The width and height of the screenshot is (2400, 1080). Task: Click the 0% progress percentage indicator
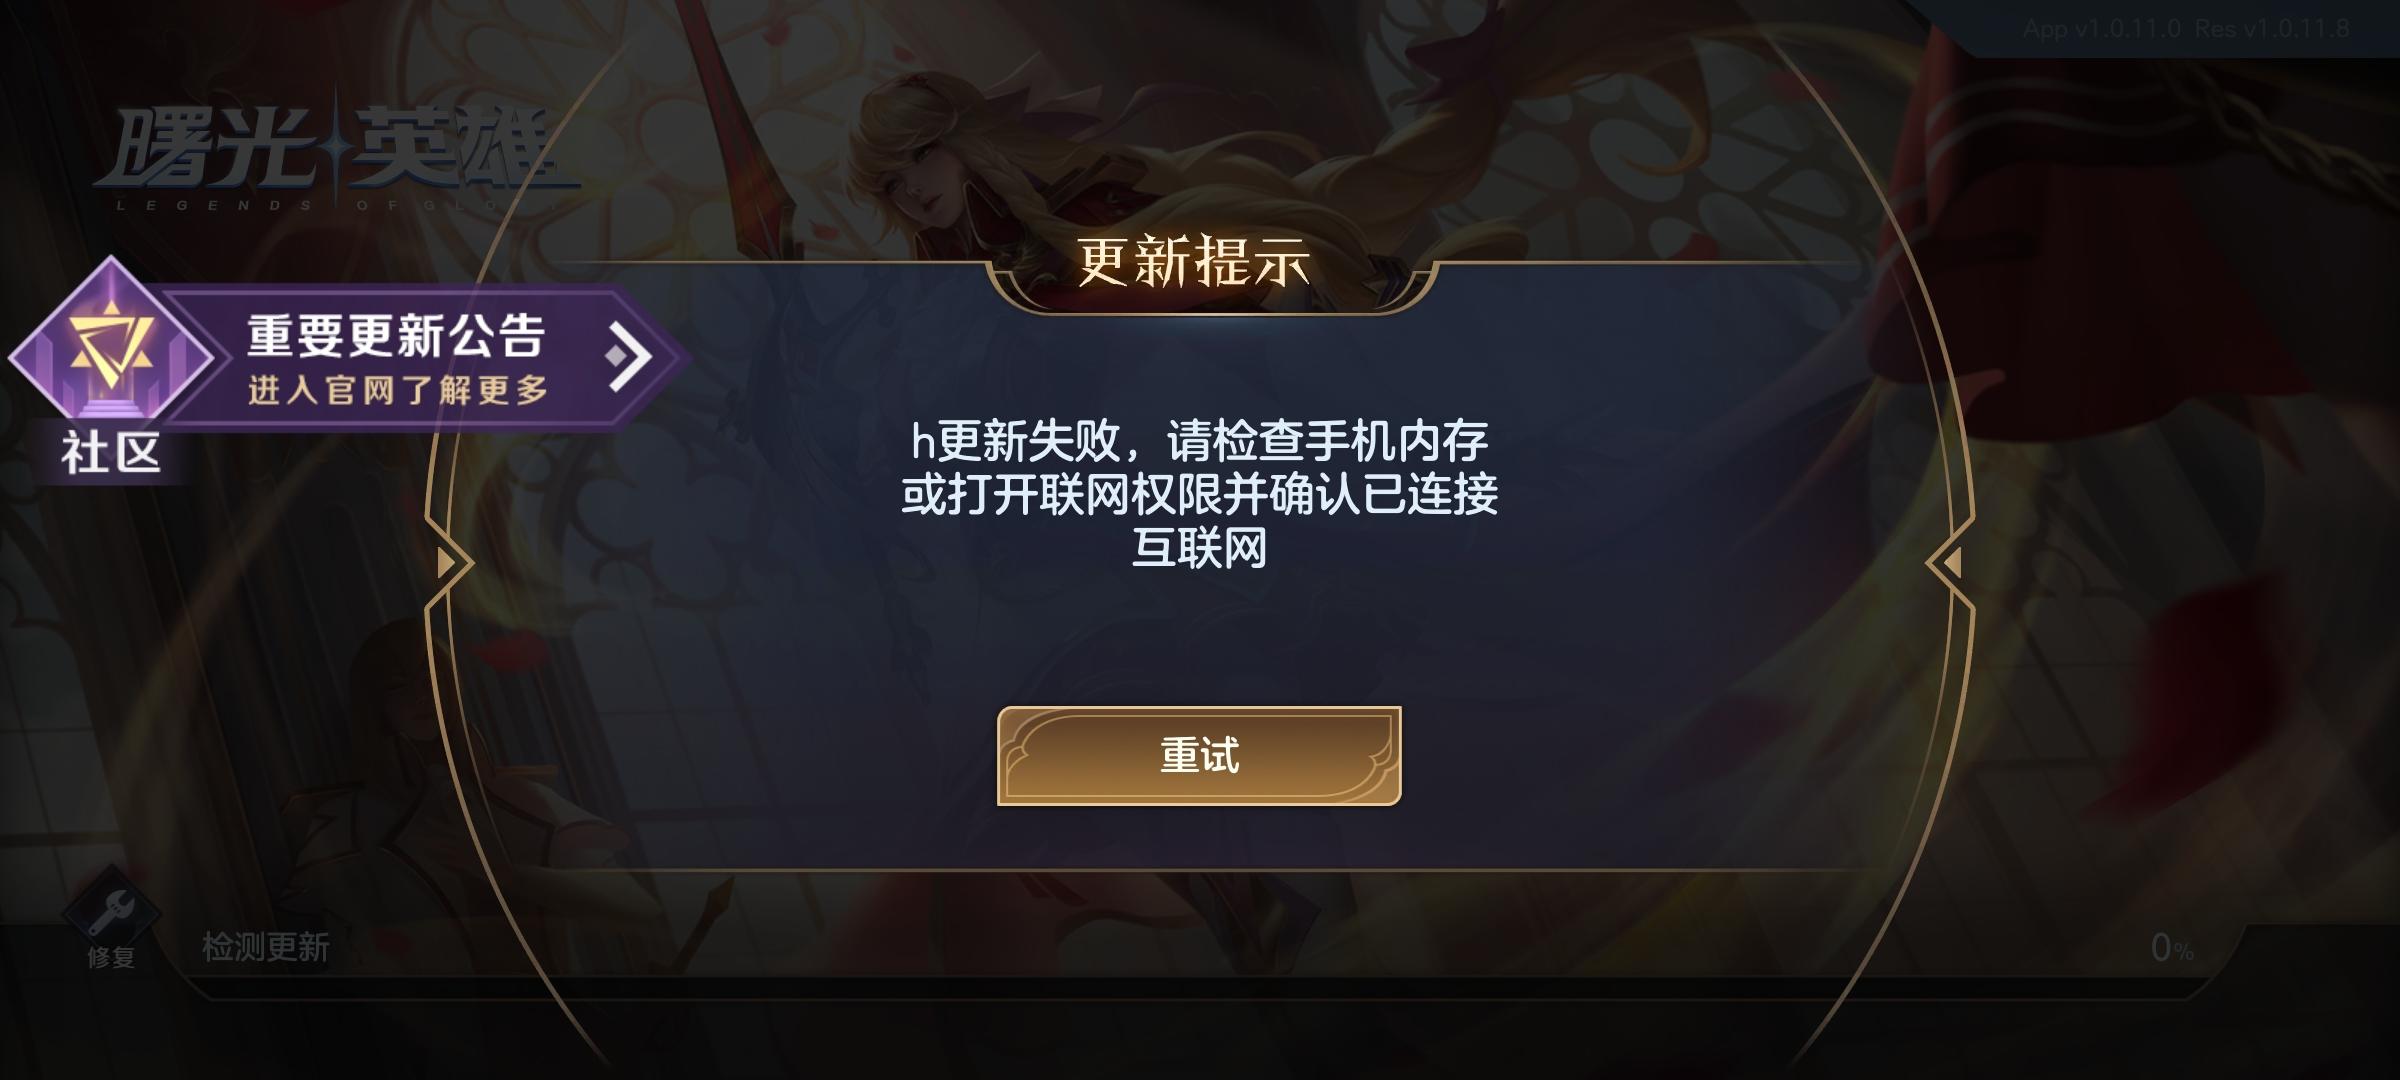pyautogui.click(x=2172, y=947)
